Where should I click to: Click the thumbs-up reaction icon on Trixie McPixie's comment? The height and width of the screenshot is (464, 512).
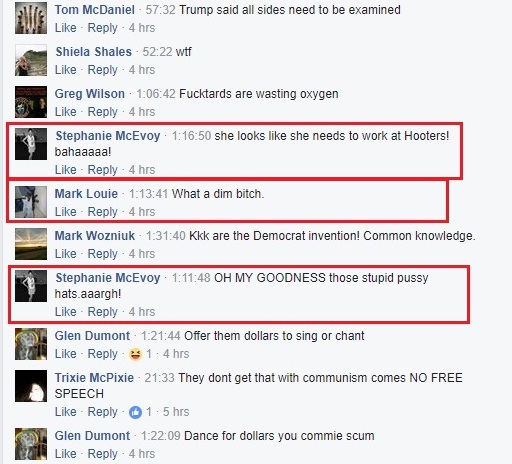(135, 412)
